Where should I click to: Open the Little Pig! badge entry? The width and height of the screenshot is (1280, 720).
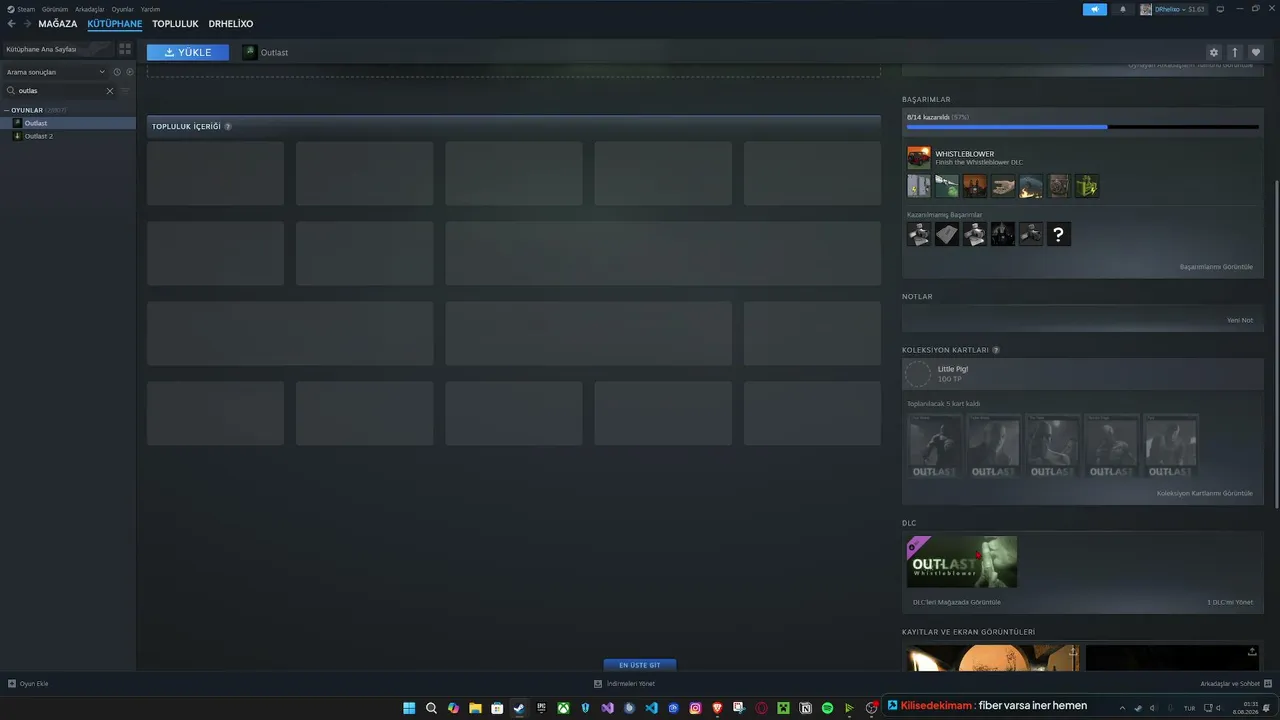(x=1083, y=374)
